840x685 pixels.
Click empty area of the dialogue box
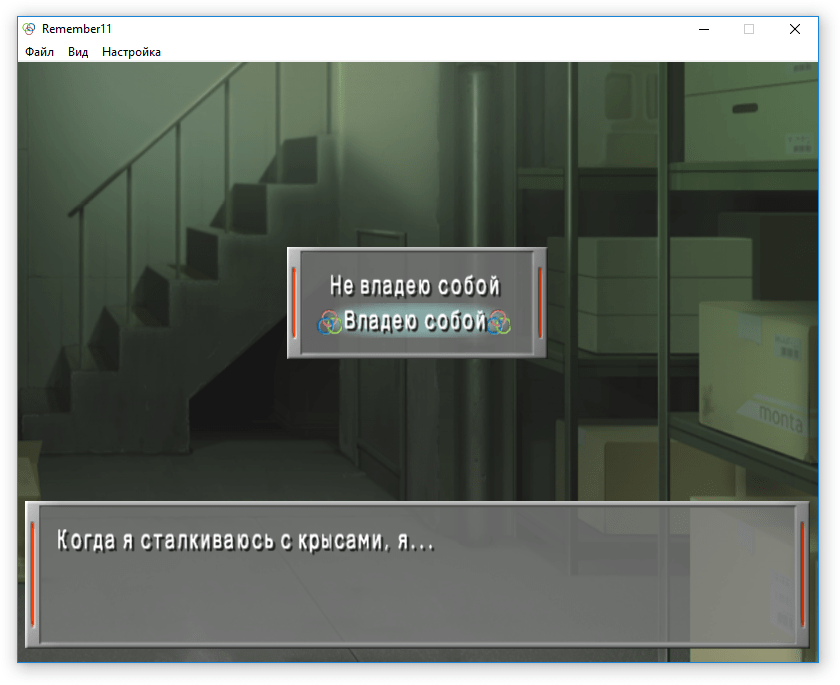(400, 605)
